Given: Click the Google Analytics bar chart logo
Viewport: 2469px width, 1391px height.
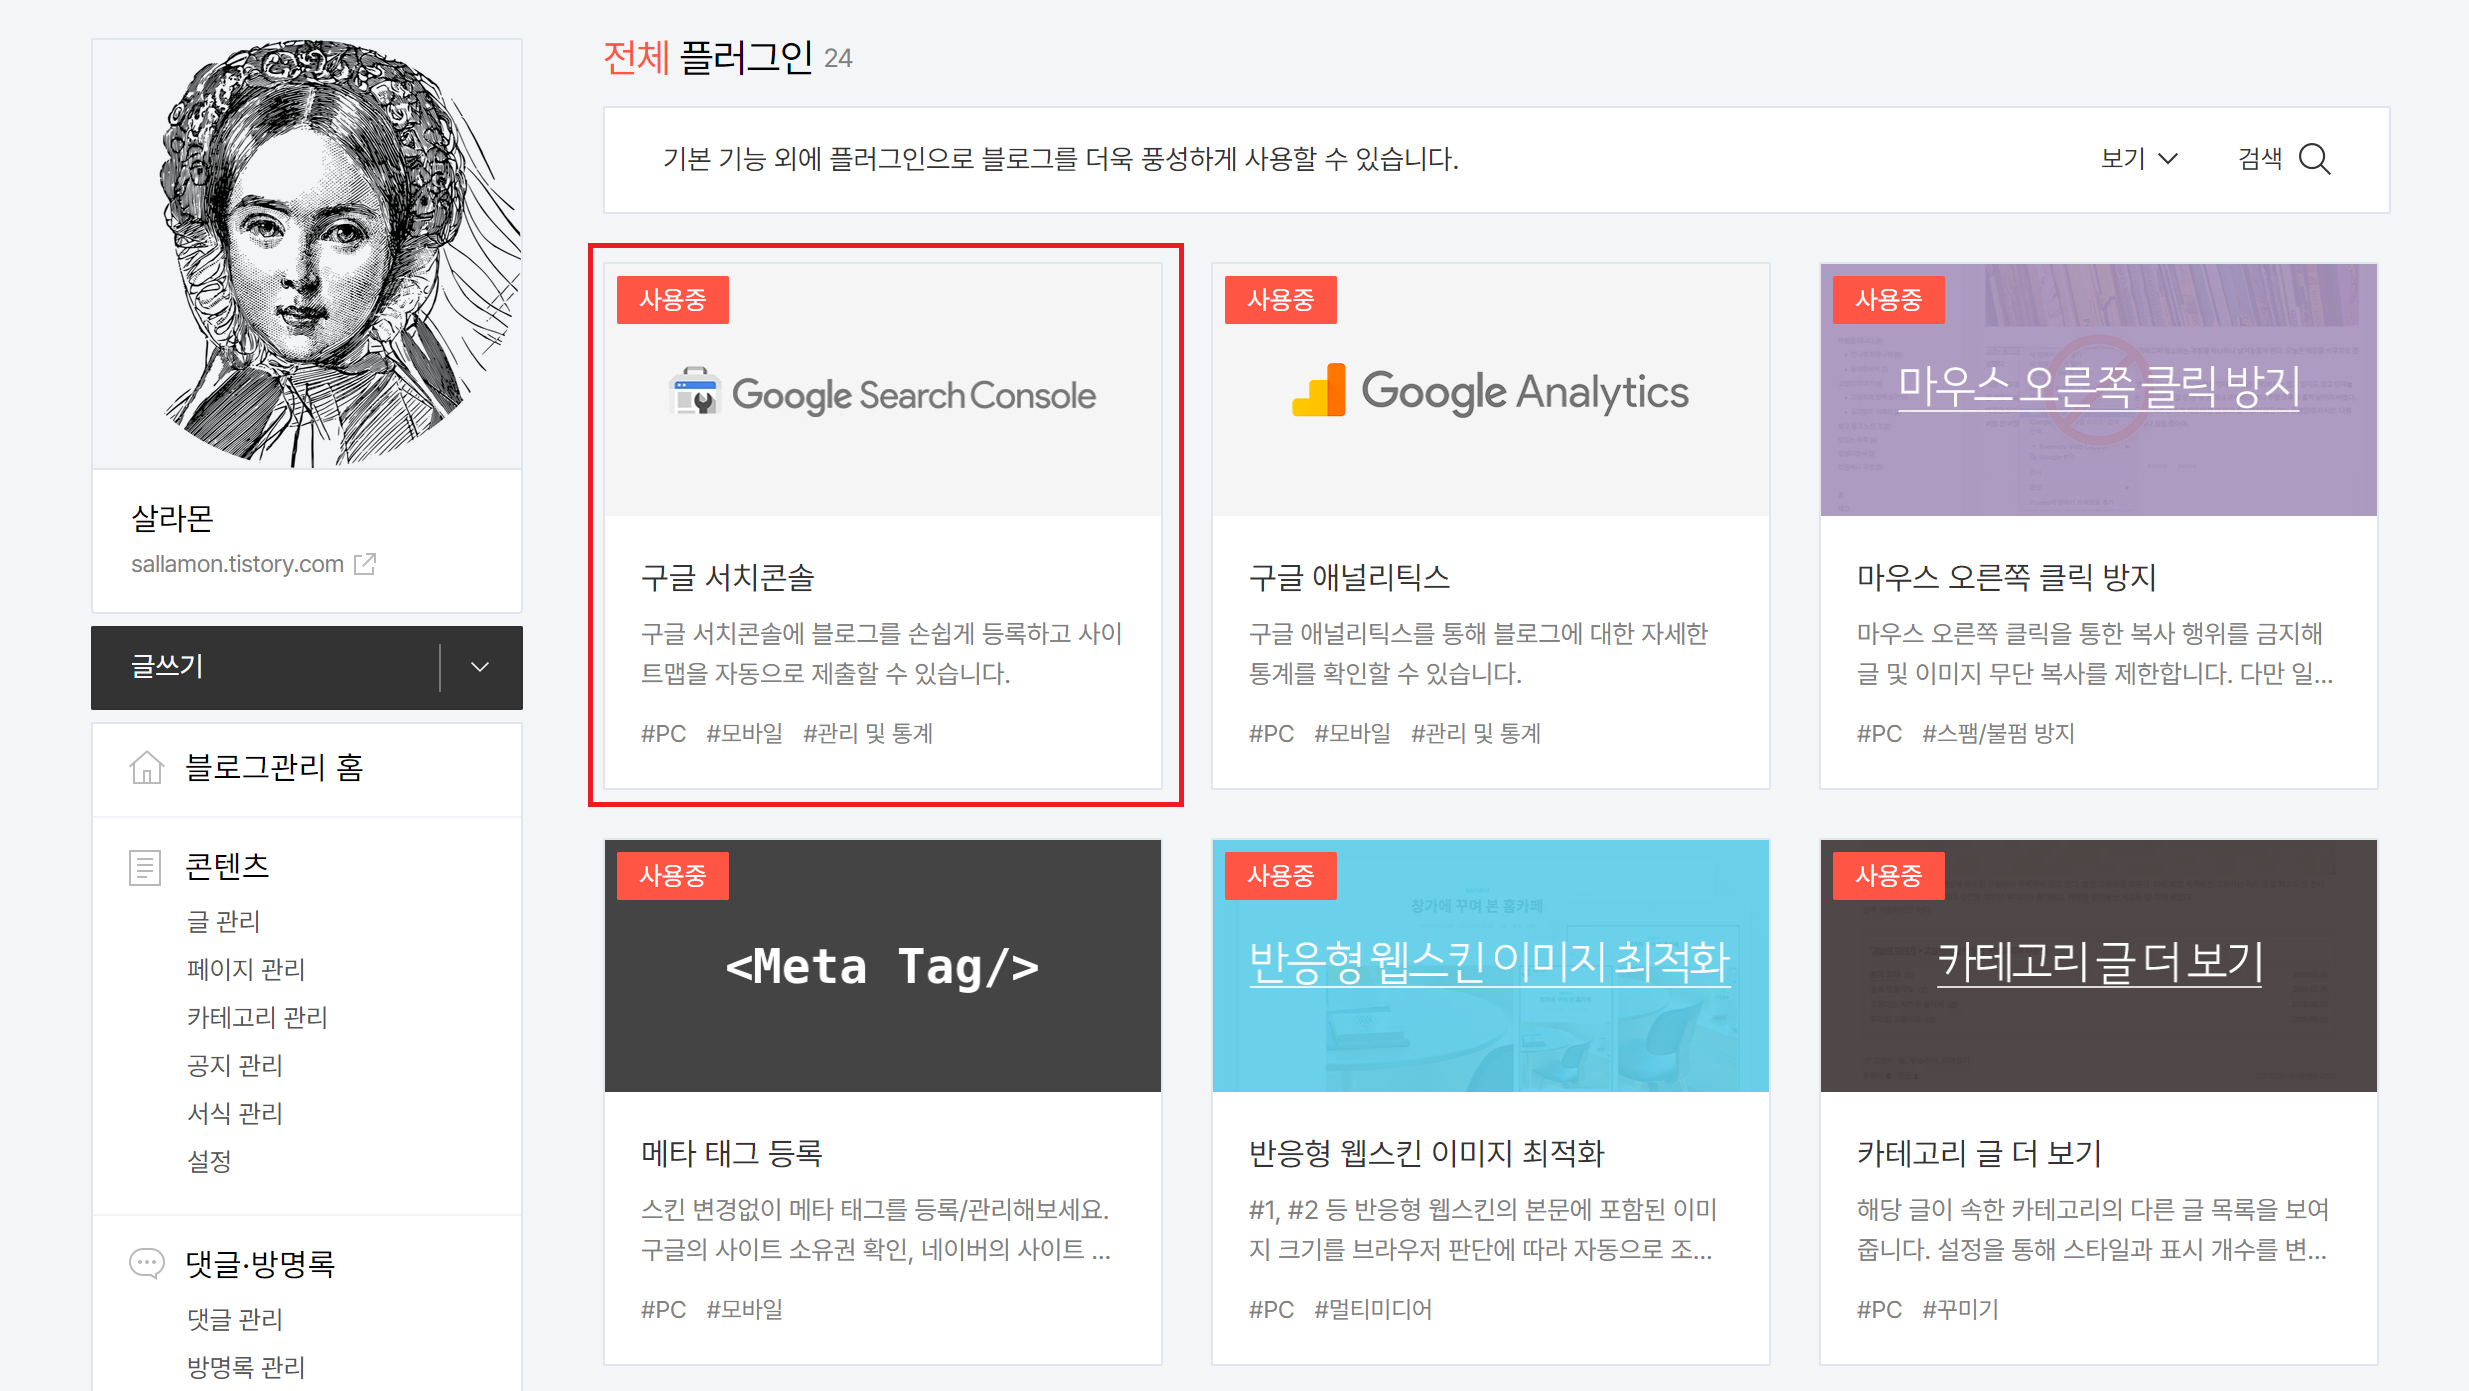Looking at the screenshot, I should click(1319, 391).
